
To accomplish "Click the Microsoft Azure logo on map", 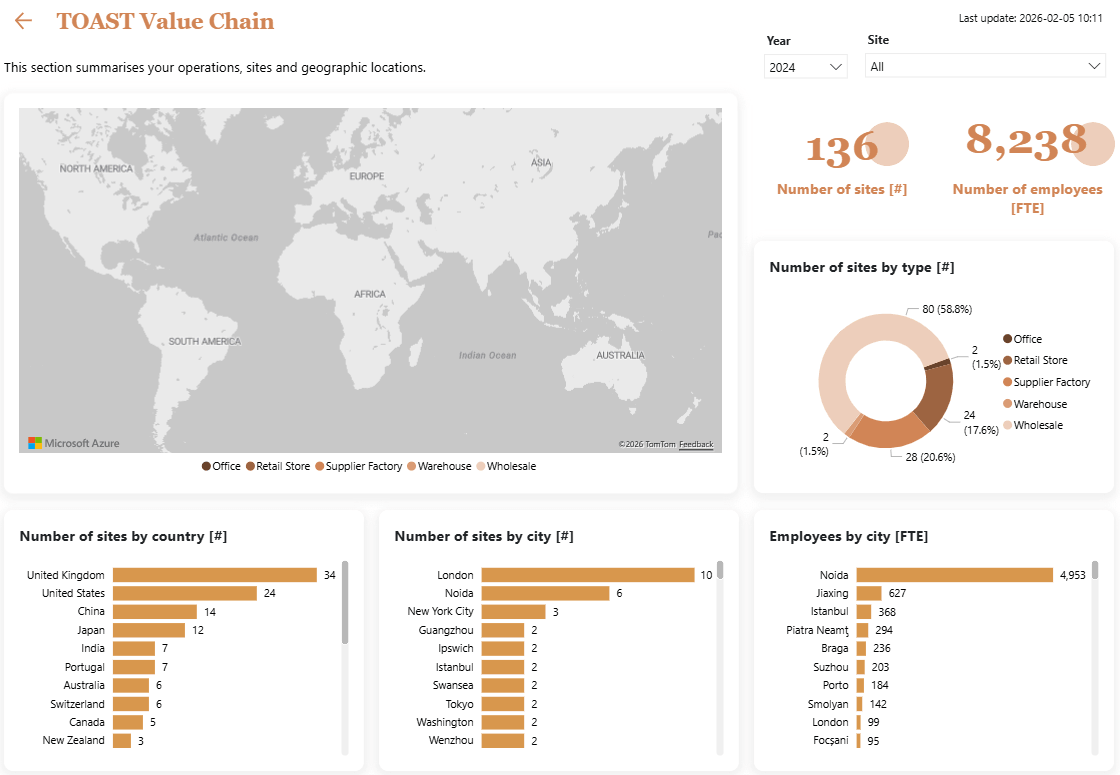I will click(73, 443).
